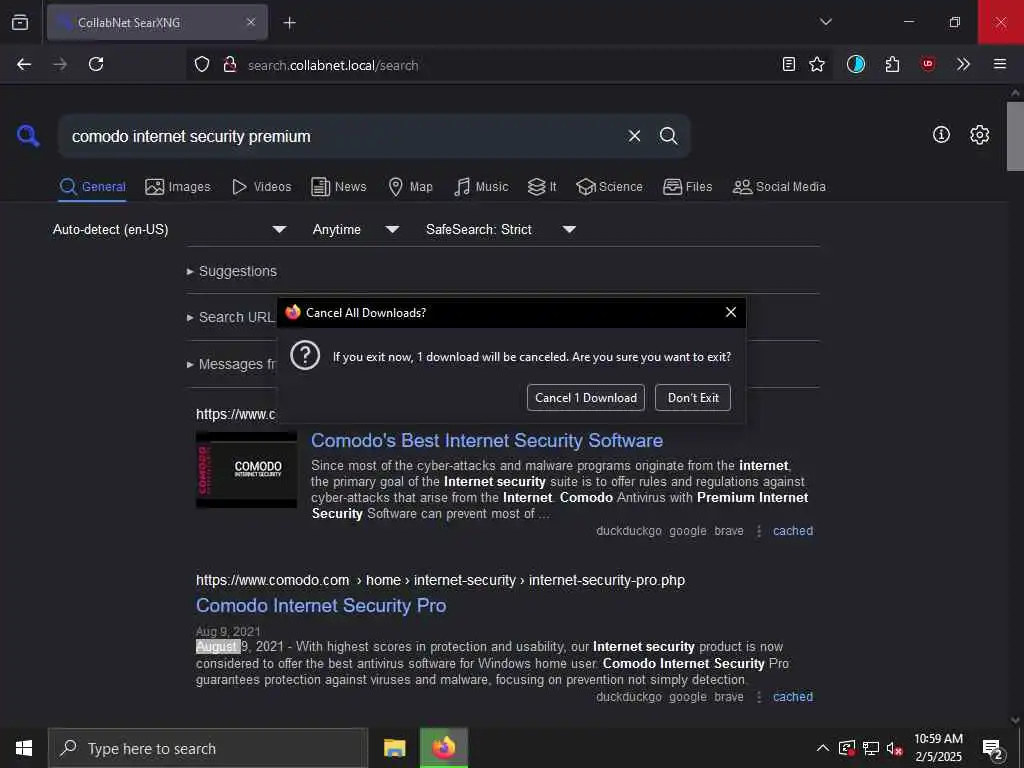
Task: Open the Anytime time range dropdown
Action: click(355, 229)
